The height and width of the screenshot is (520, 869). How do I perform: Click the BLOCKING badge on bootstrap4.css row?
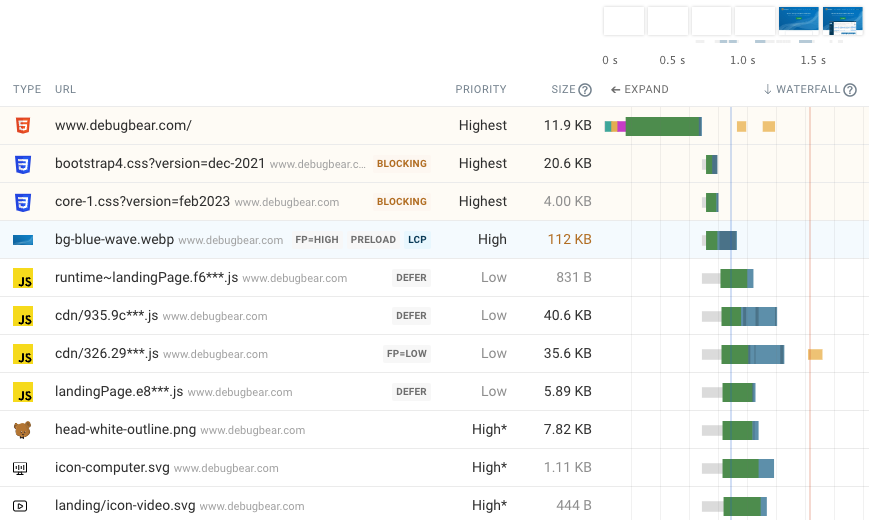[x=402, y=164]
